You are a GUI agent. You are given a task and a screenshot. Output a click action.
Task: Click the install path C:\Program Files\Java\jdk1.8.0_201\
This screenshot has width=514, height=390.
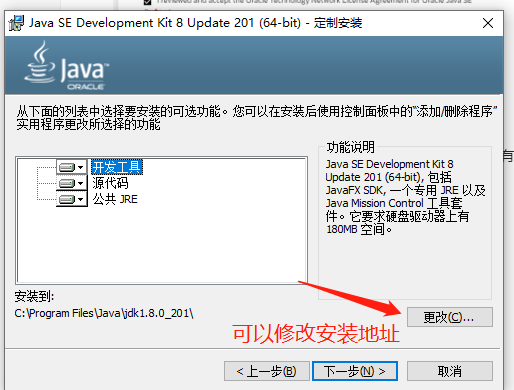(x=104, y=313)
